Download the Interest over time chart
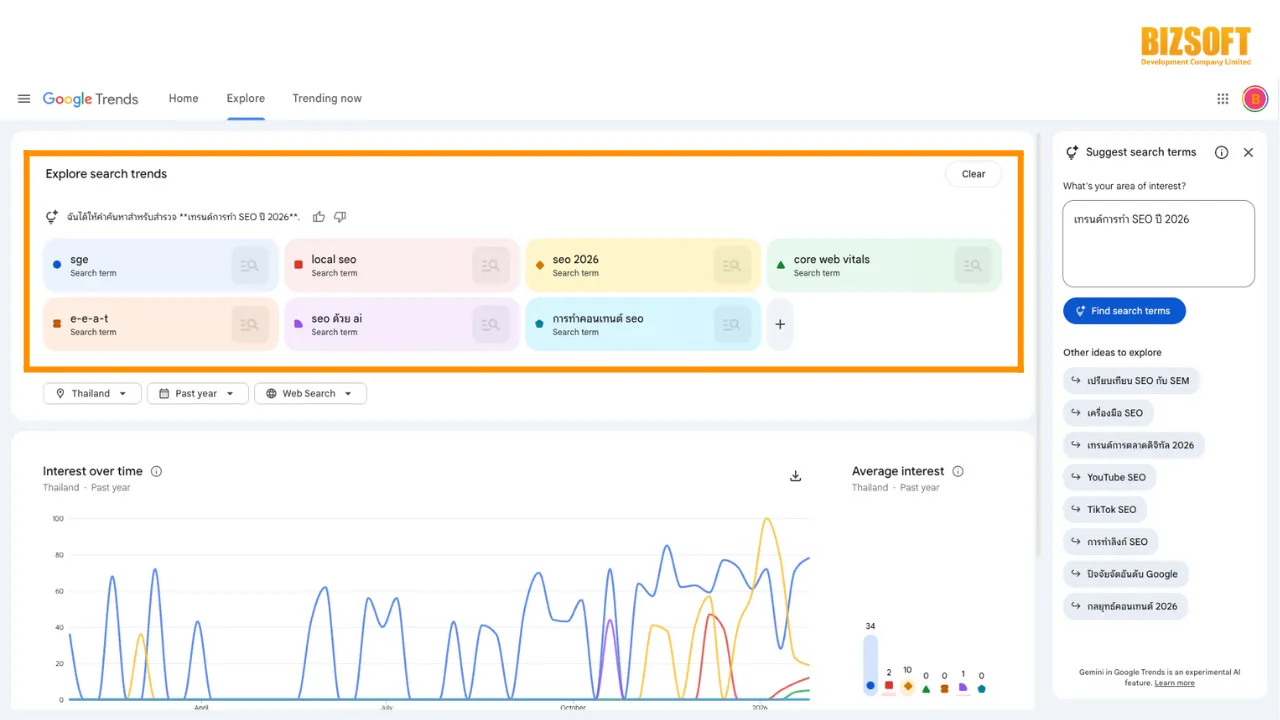 [795, 476]
